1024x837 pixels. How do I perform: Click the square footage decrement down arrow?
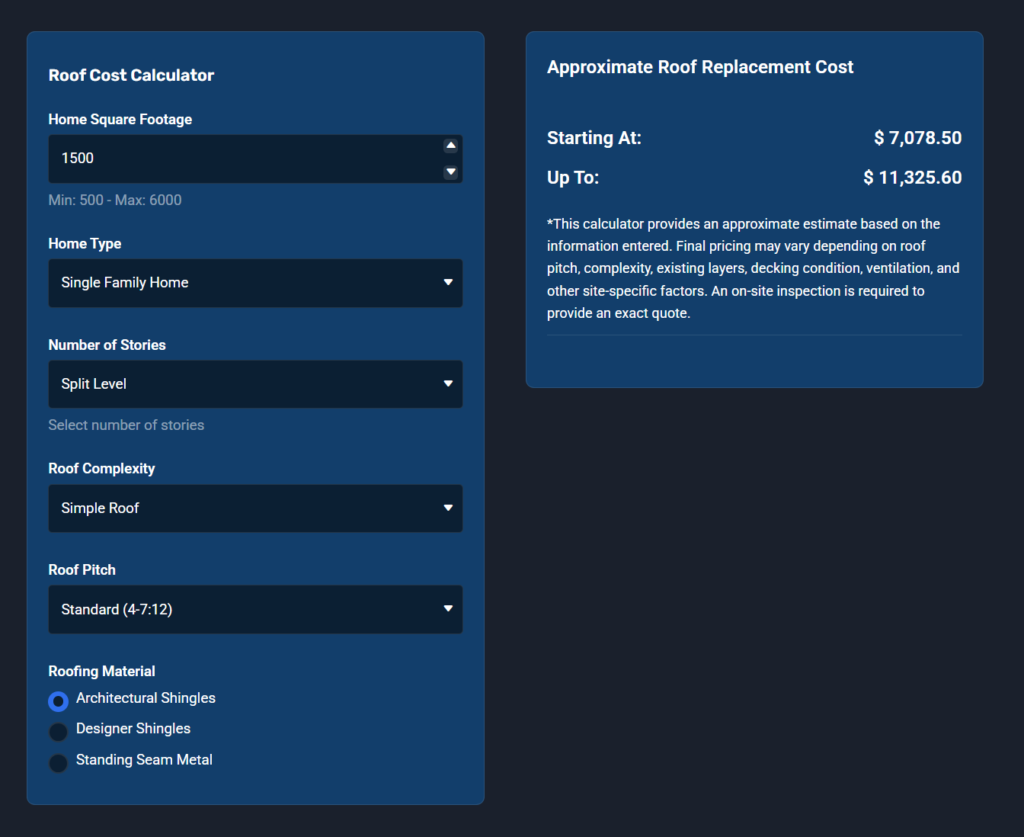[451, 172]
